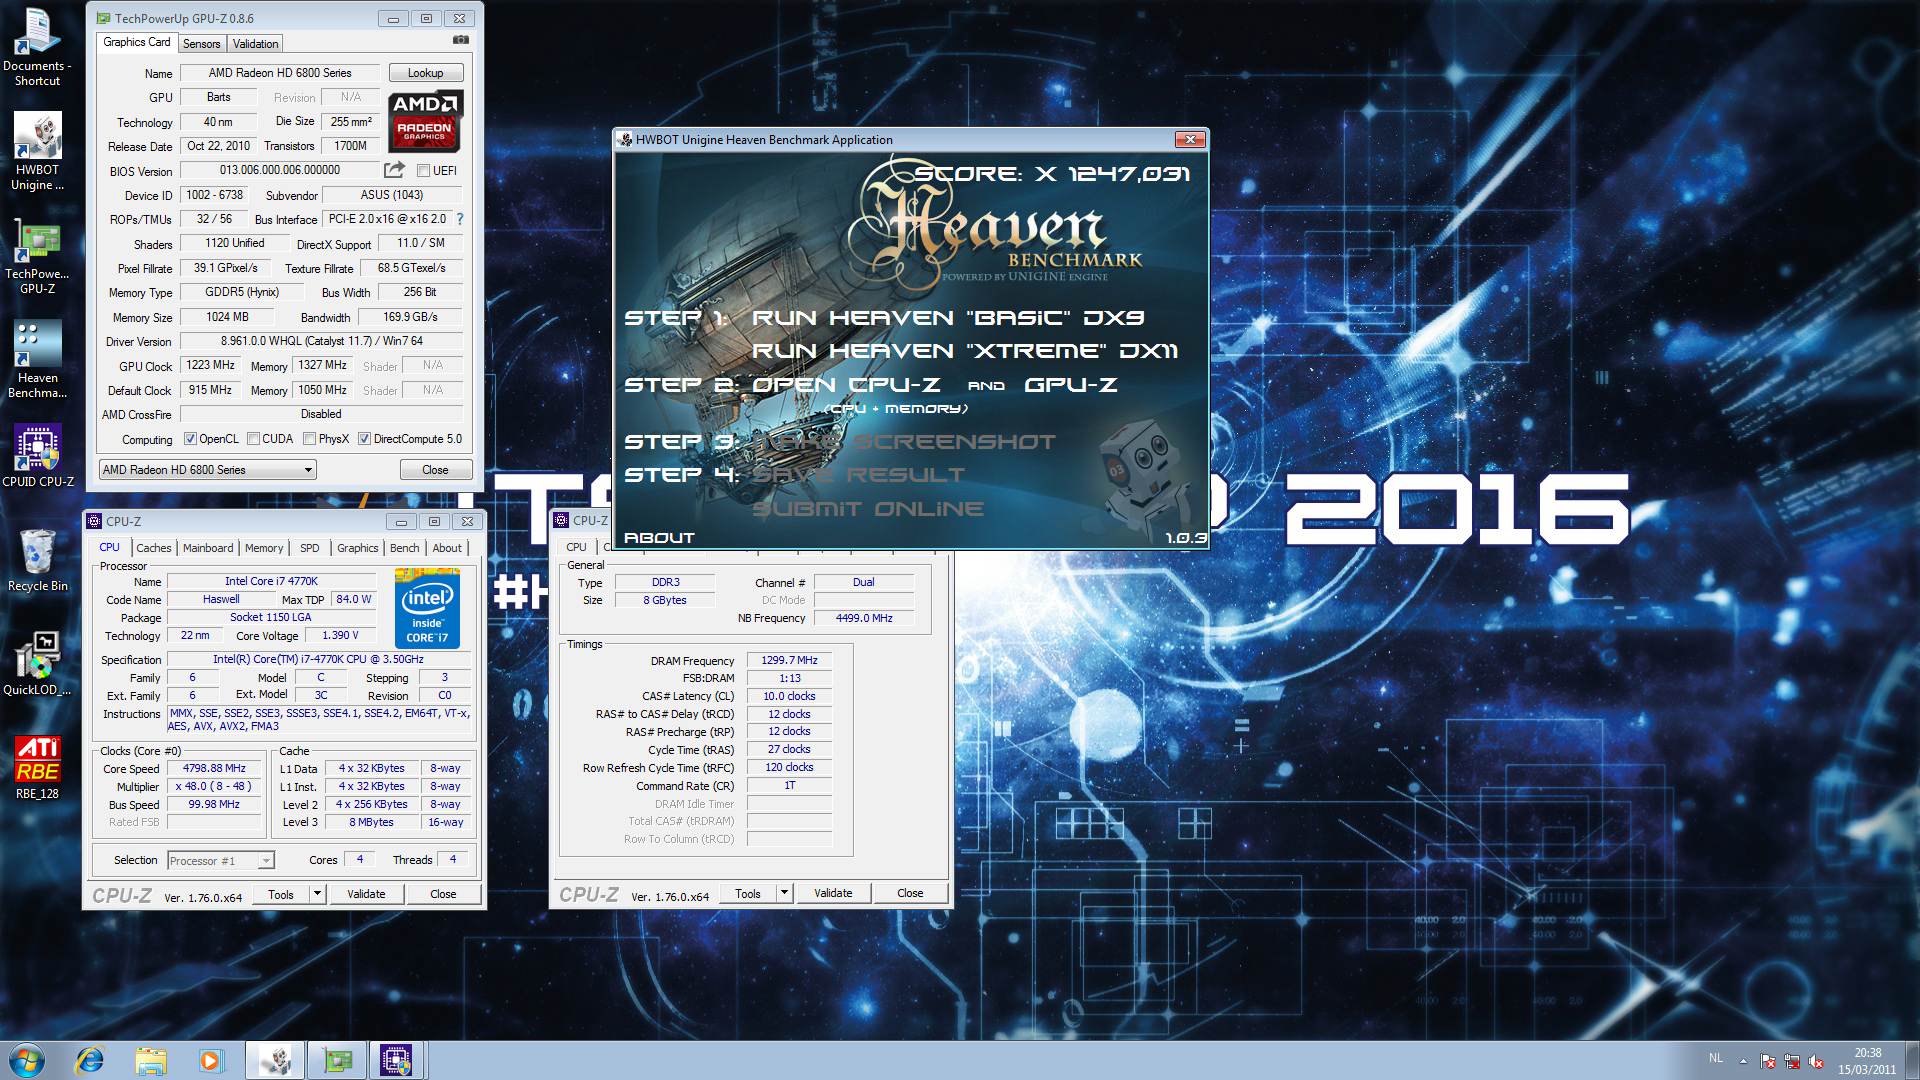
Task: Toggle the DirectCompute 5.0 checkbox
Action: [364, 439]
